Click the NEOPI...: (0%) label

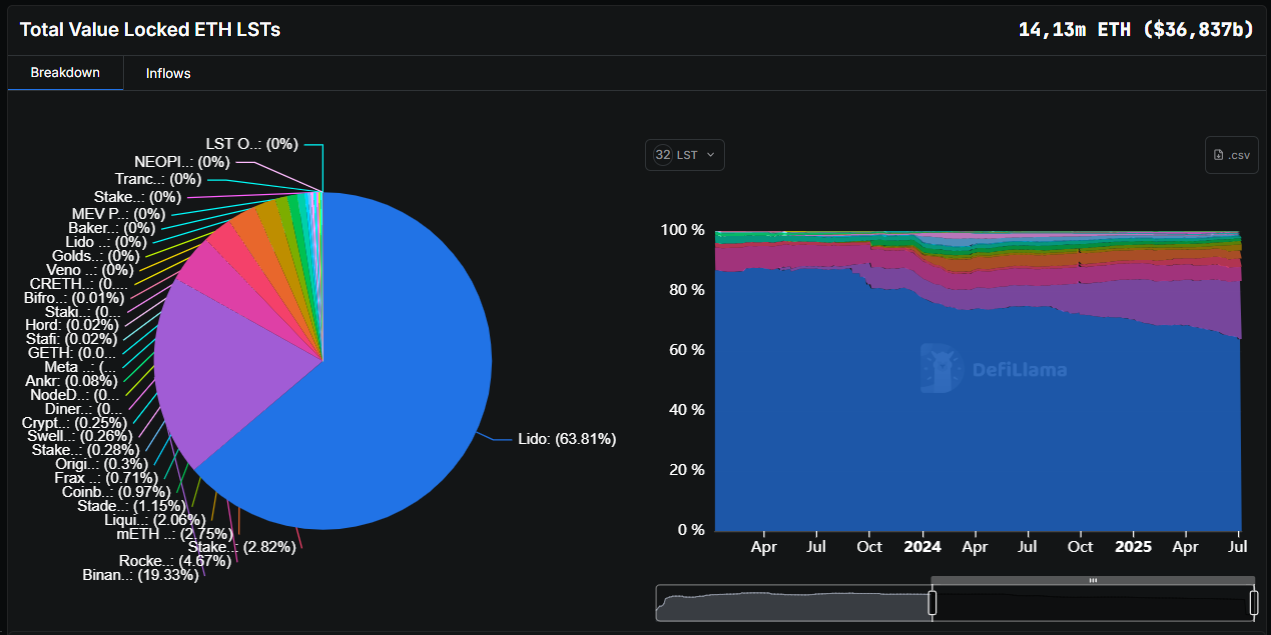182,162
